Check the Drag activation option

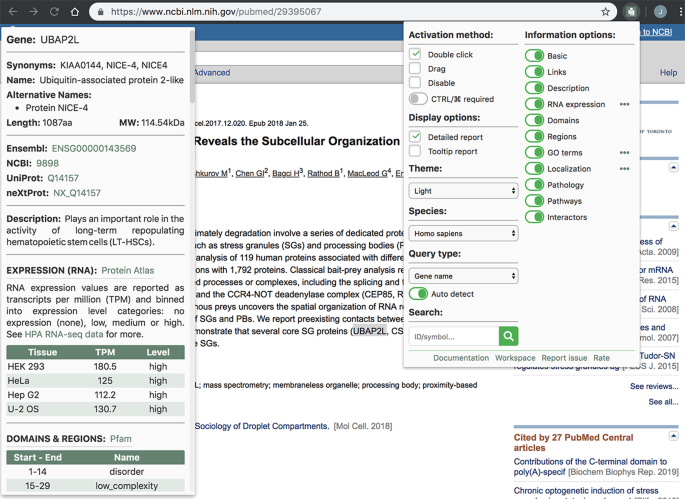tap(415, 68)
